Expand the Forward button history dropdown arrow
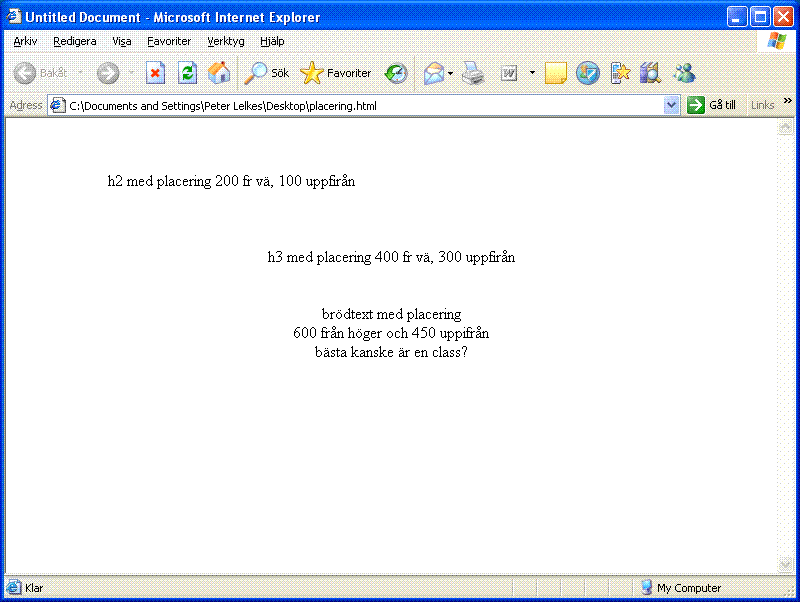 pos(132,73)
